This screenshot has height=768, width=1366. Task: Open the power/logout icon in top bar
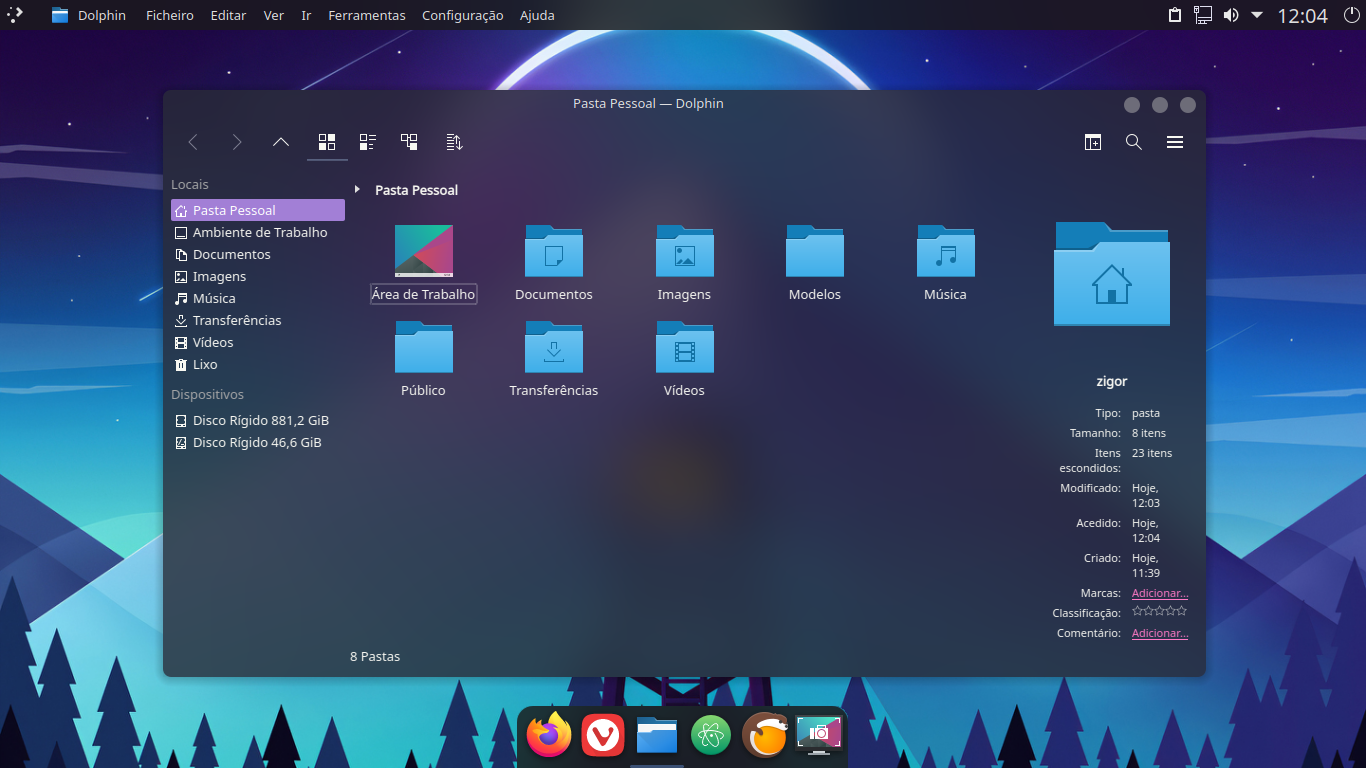tap(1351, 15)
